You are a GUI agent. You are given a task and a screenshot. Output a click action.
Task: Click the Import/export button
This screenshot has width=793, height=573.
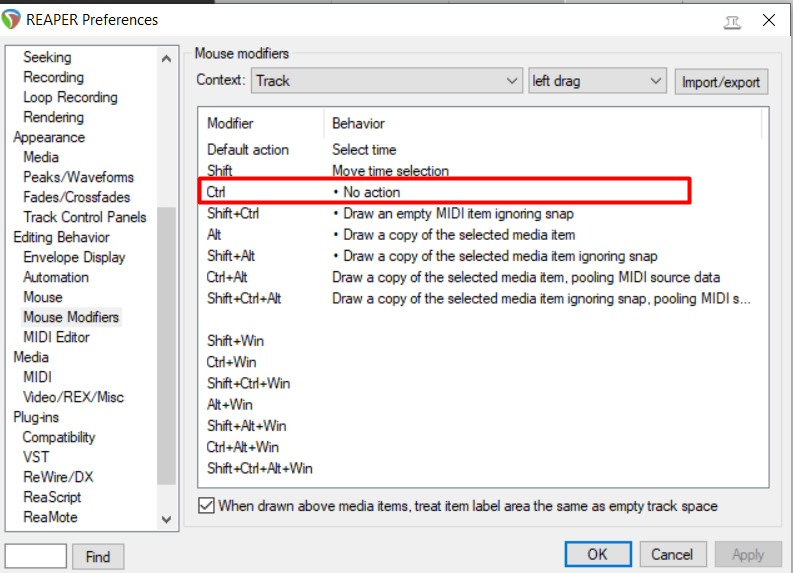coord(721,82)
